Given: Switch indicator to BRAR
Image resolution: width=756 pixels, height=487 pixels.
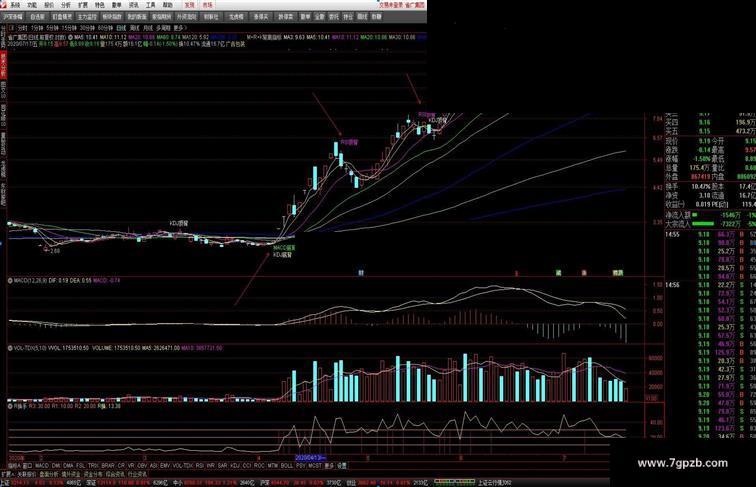Looking at the screenshot, I should click(108, 466).
